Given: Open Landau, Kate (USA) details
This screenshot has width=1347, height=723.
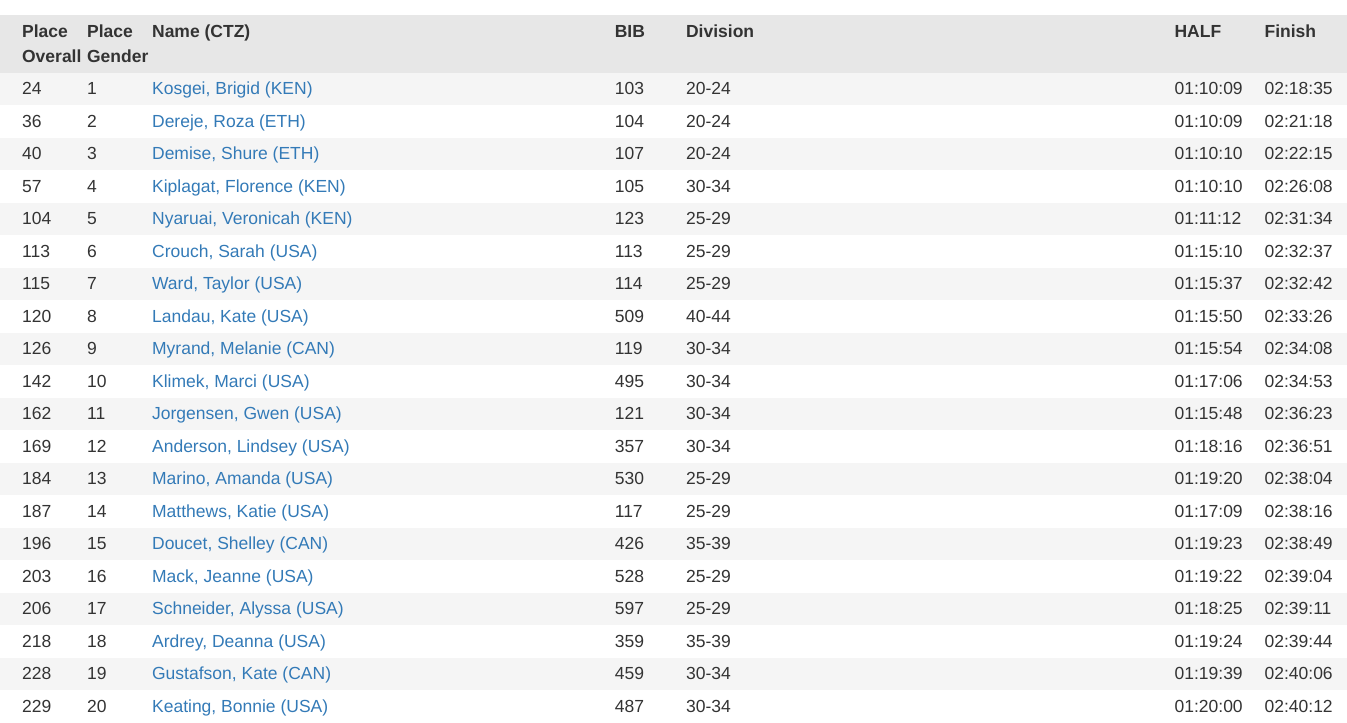Looking at the screenshot, I should 230,316.
